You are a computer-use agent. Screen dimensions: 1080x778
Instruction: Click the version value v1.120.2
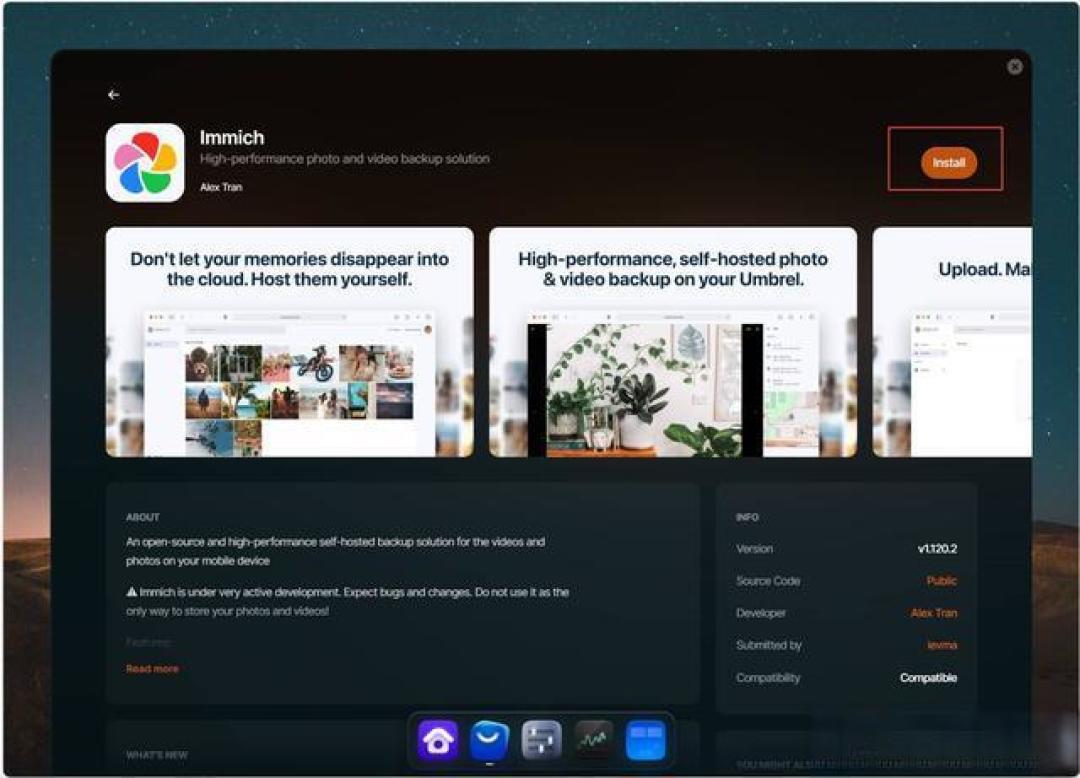pyautogui.click(x=937, y=549)
